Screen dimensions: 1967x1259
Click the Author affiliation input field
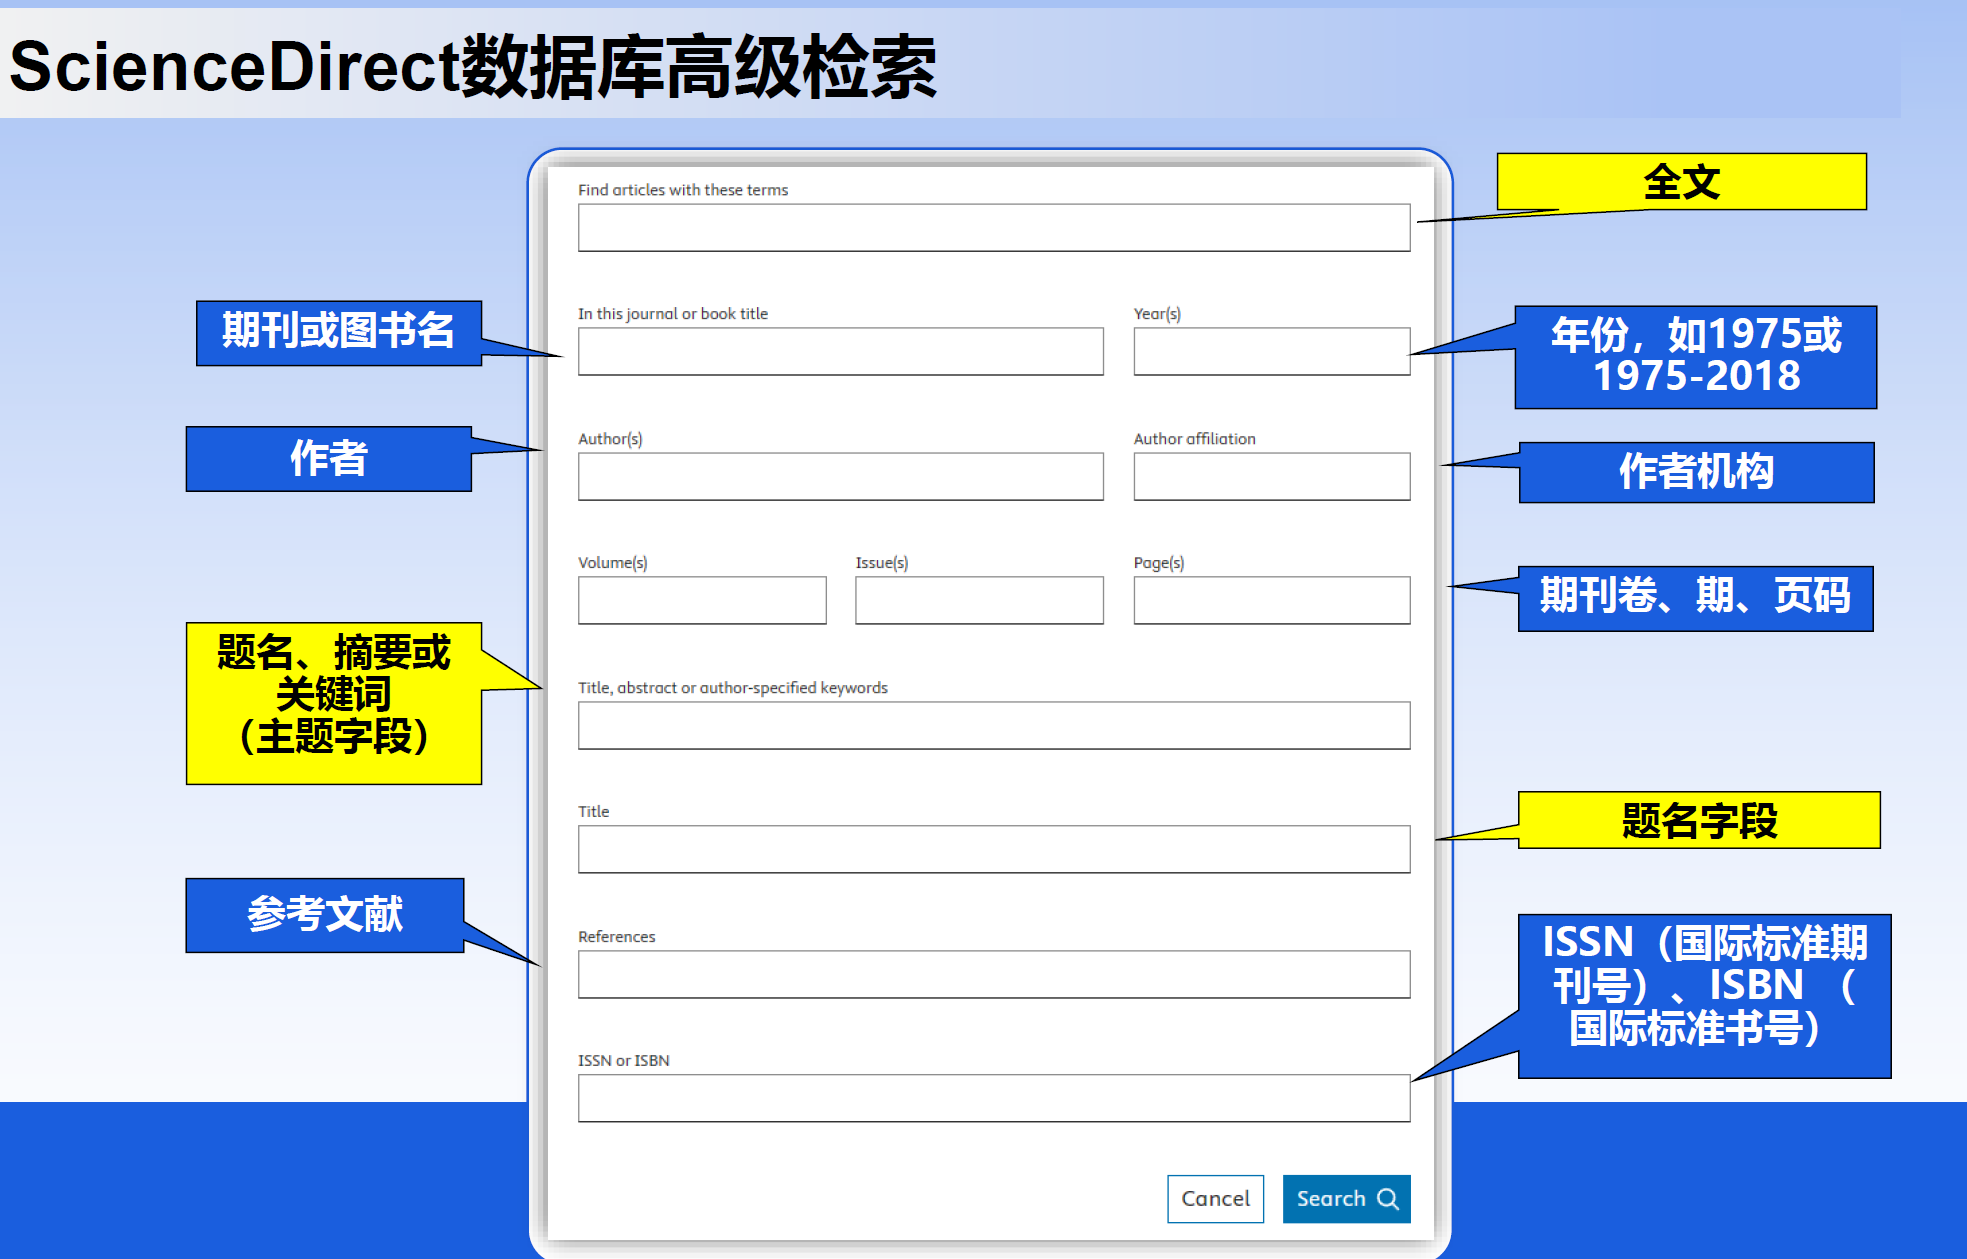(1272, 476)
